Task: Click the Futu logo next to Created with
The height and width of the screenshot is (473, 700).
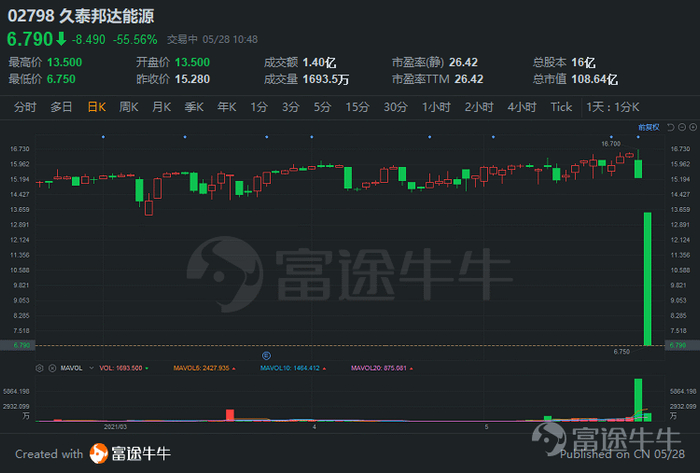Action: coord(99,454)
